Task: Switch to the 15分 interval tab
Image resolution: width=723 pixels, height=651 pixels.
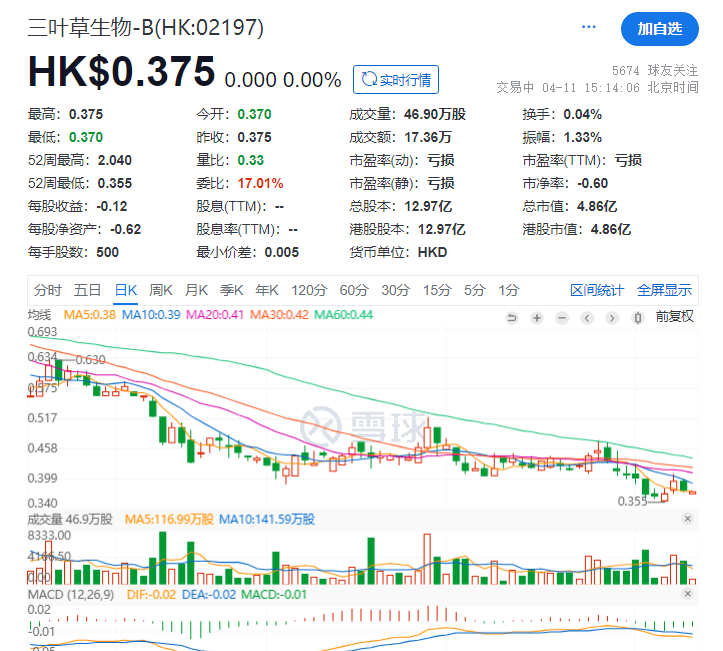Action: tap(437, 290)
